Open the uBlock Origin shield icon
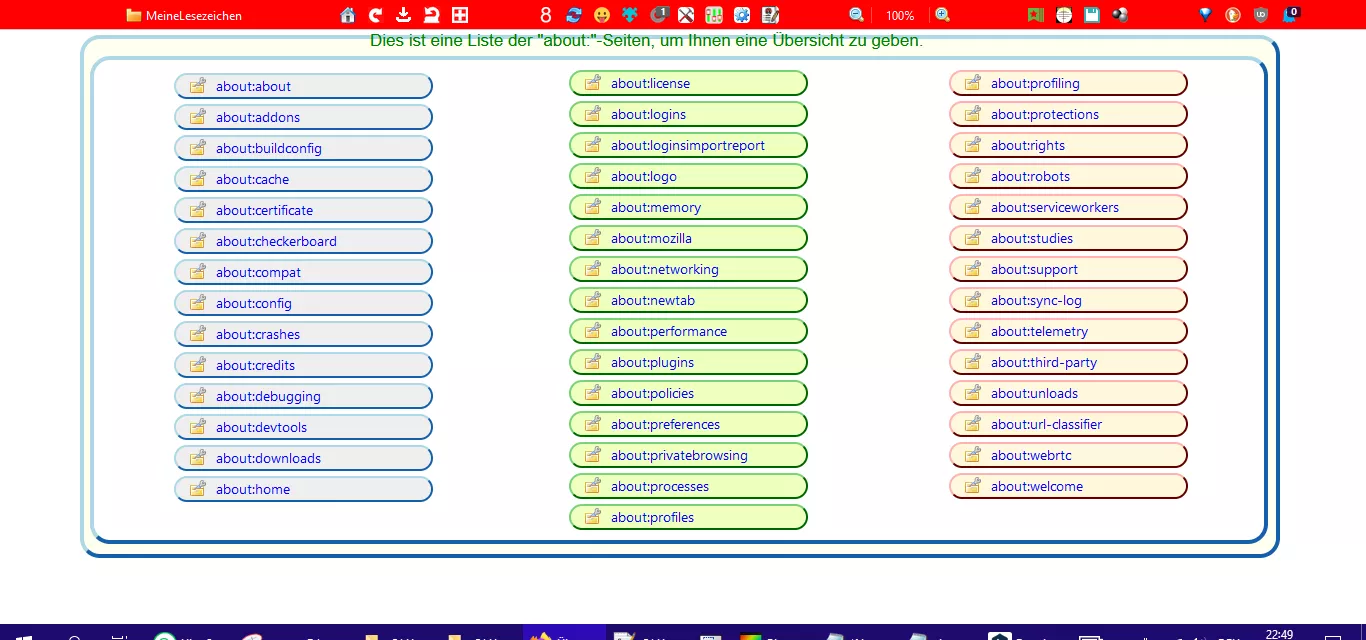Viewport: 1366px width, 640px height. click(1261, 15)
